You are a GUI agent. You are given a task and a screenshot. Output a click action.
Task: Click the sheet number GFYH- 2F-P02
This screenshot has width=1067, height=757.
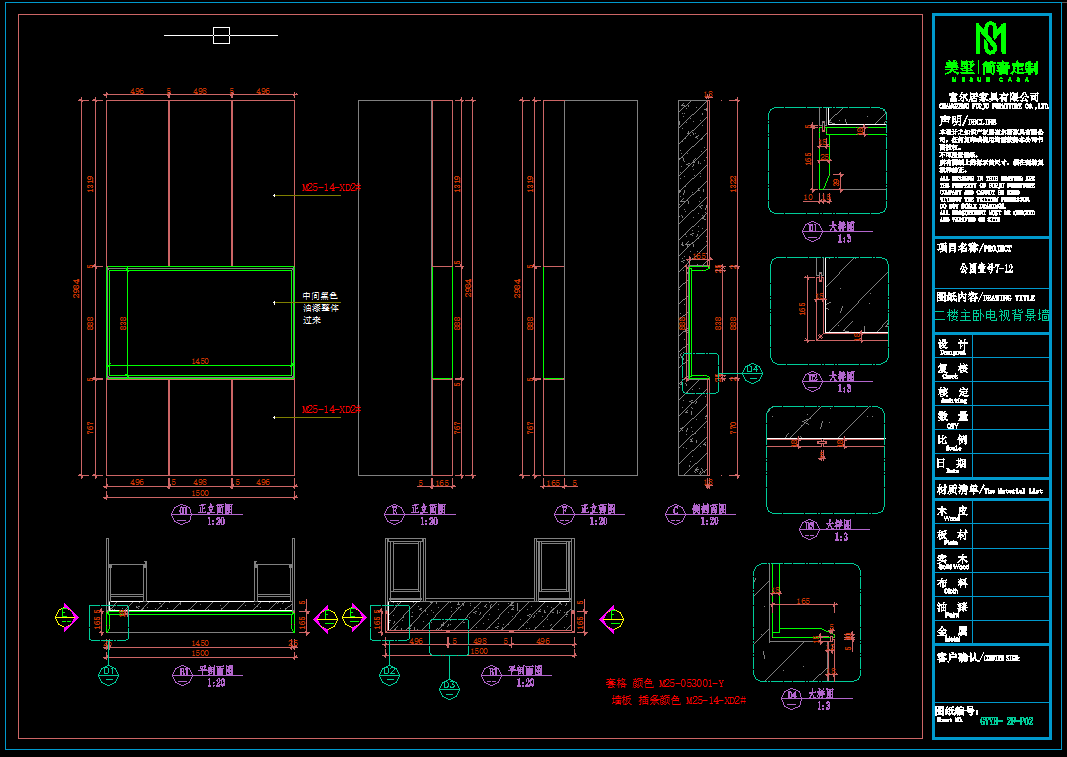click(1005, 720)
